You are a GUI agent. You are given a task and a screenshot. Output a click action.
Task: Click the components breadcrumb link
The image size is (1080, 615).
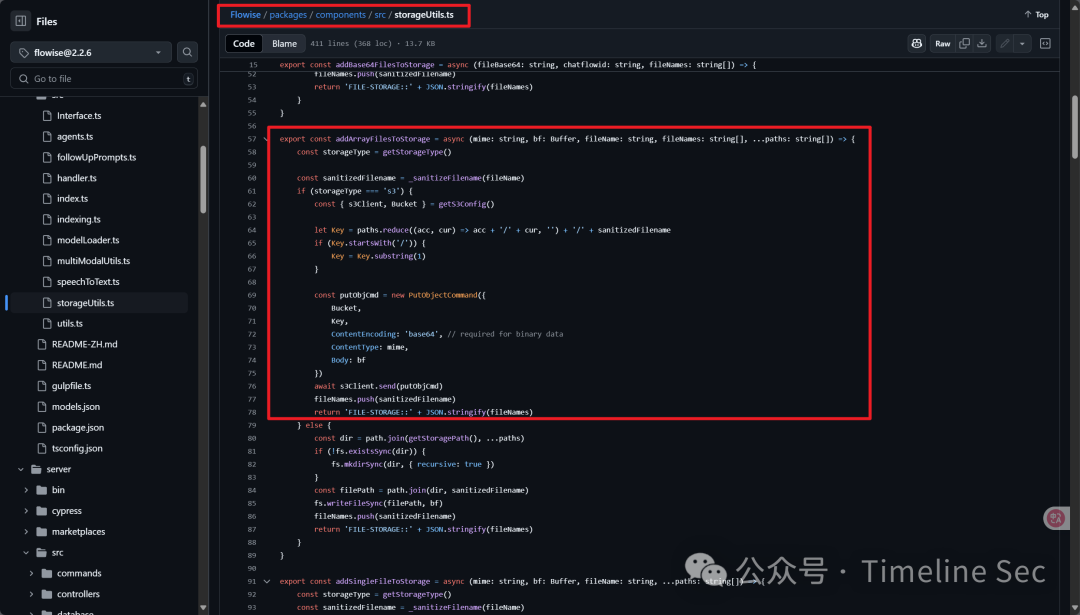point(340,14)
